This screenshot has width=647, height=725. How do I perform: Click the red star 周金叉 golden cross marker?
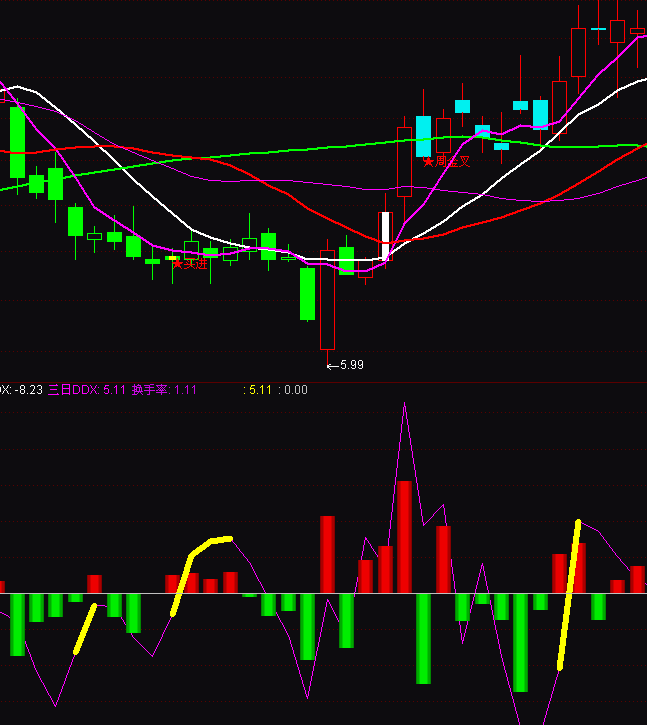click(446, 161)
